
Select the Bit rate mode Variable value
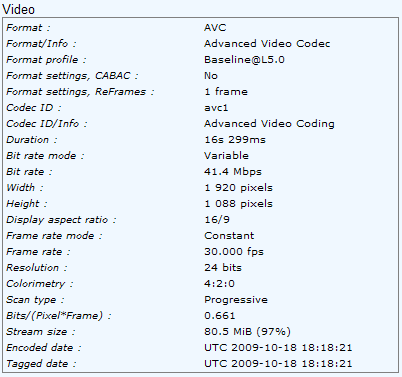coord(226,156)
